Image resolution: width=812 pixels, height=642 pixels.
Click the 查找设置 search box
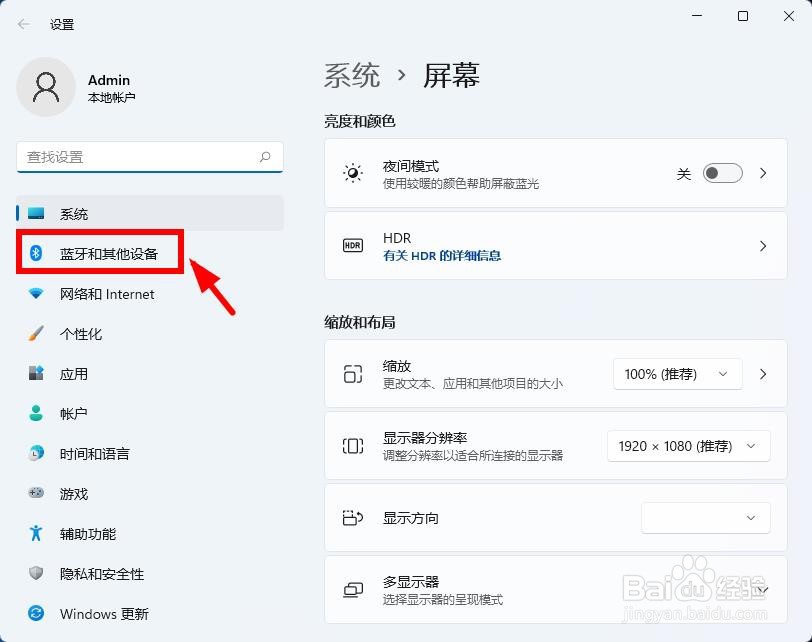coord(150,157)
